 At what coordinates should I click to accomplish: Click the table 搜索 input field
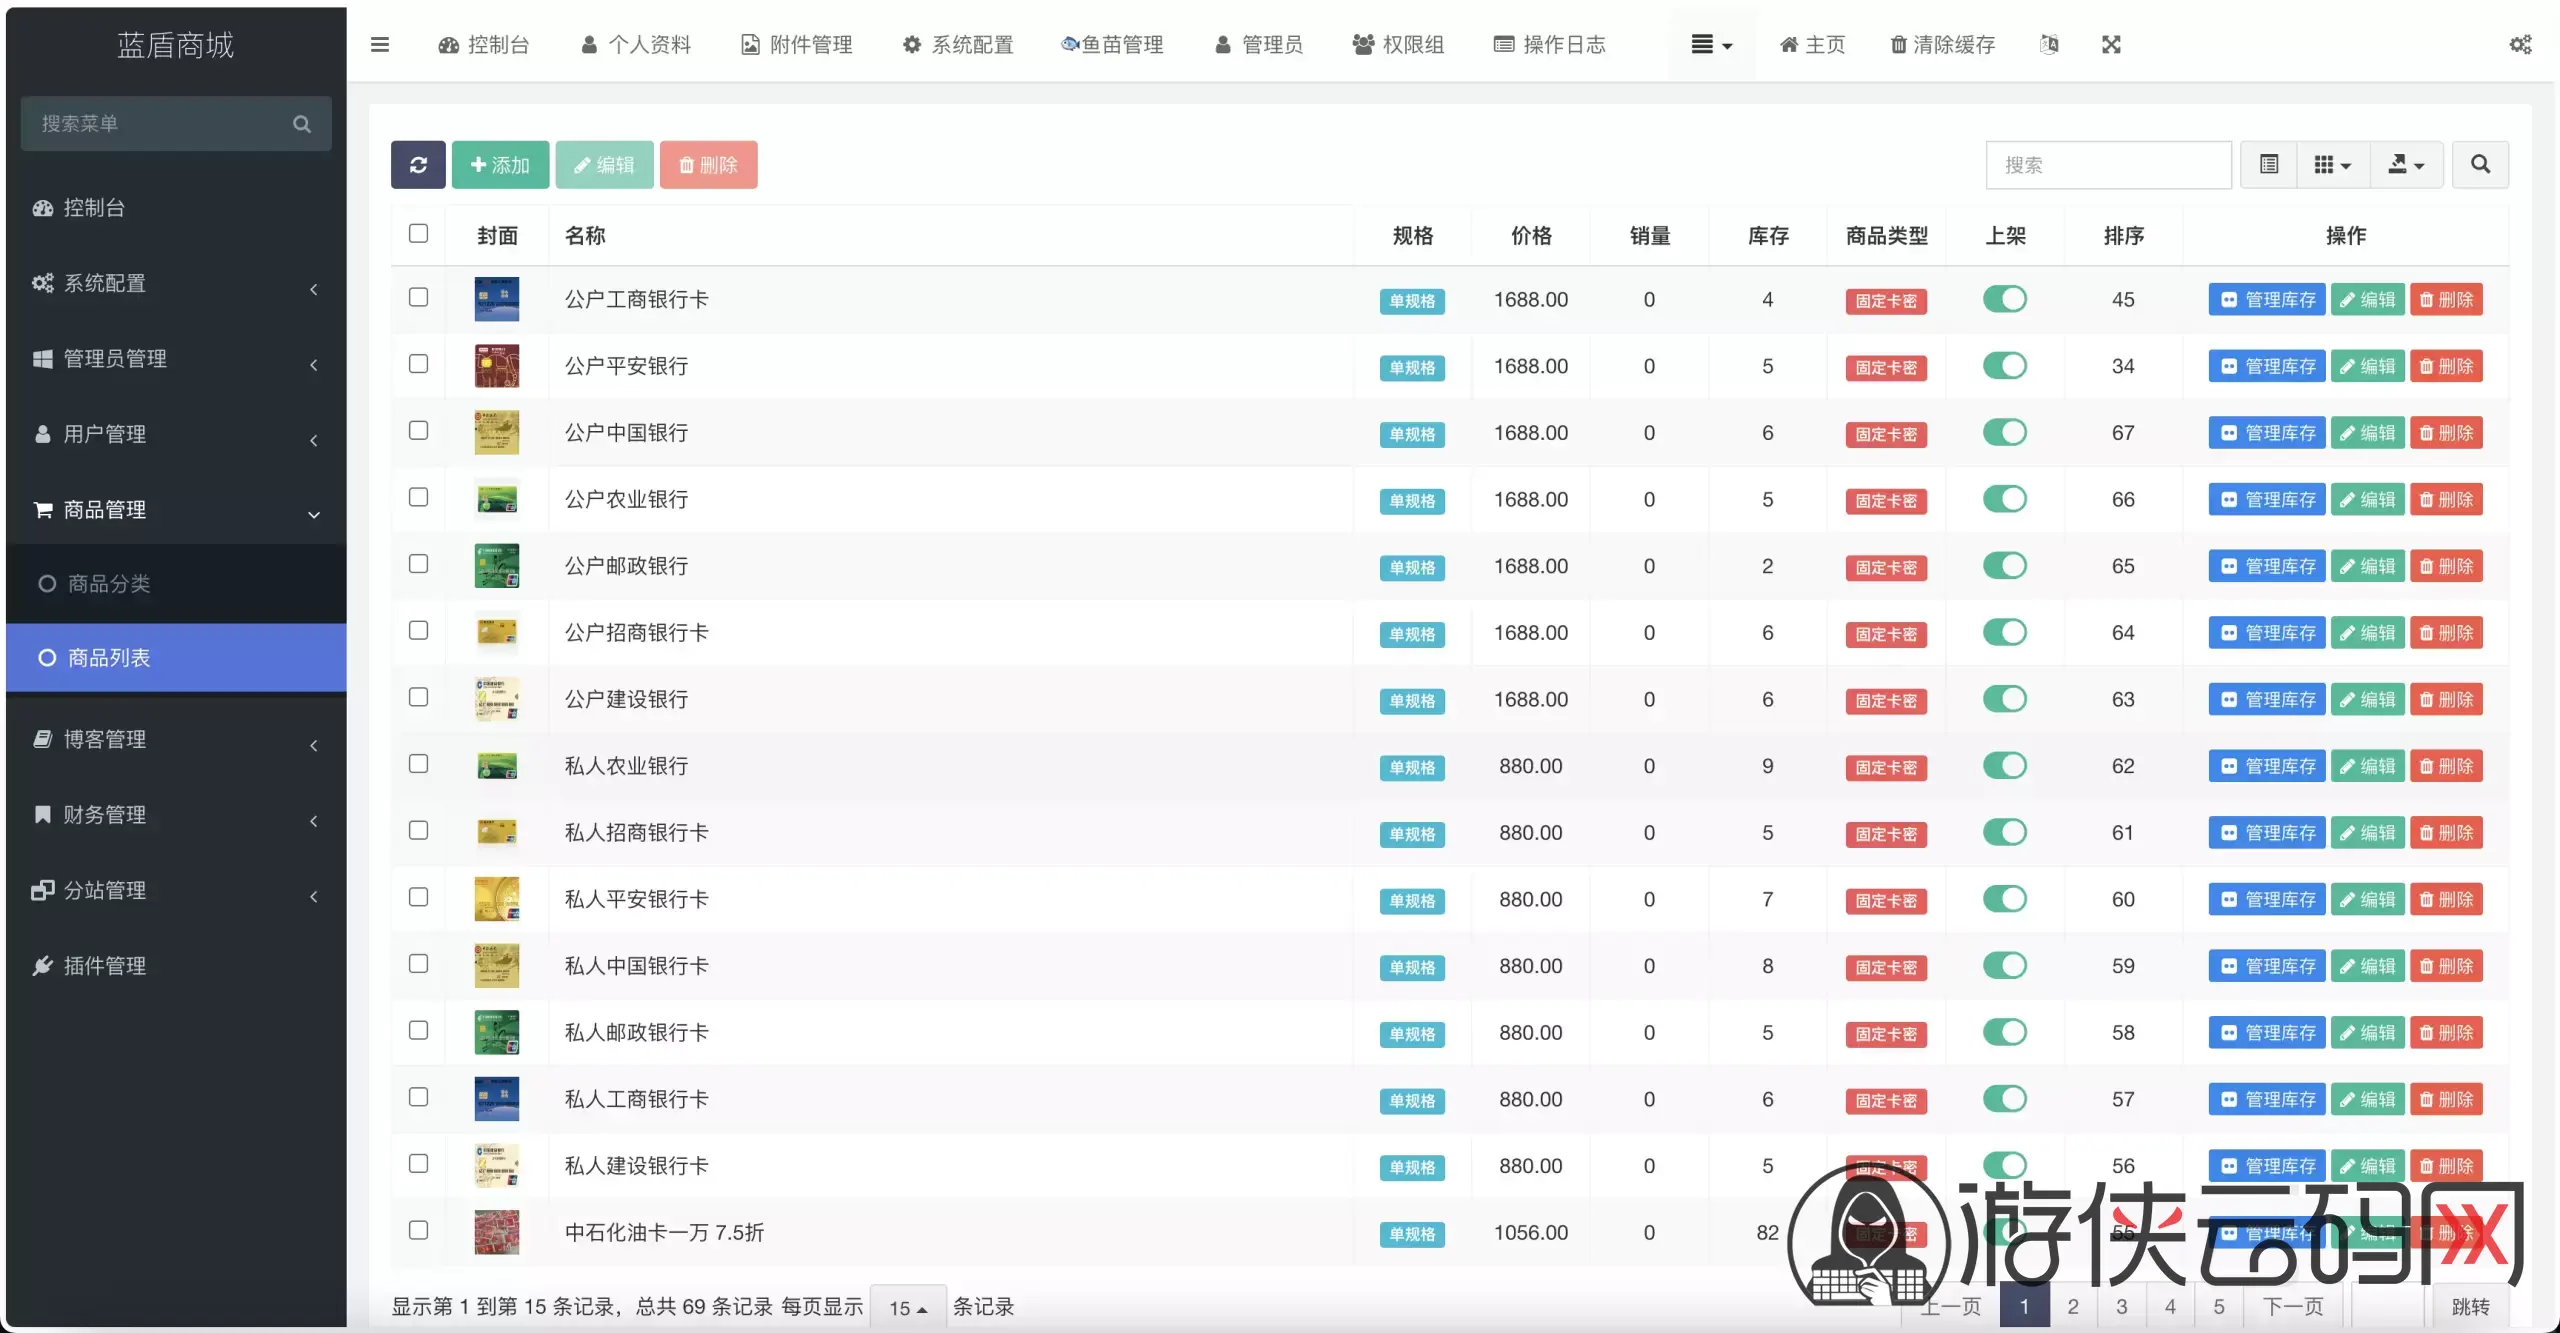2108,165
